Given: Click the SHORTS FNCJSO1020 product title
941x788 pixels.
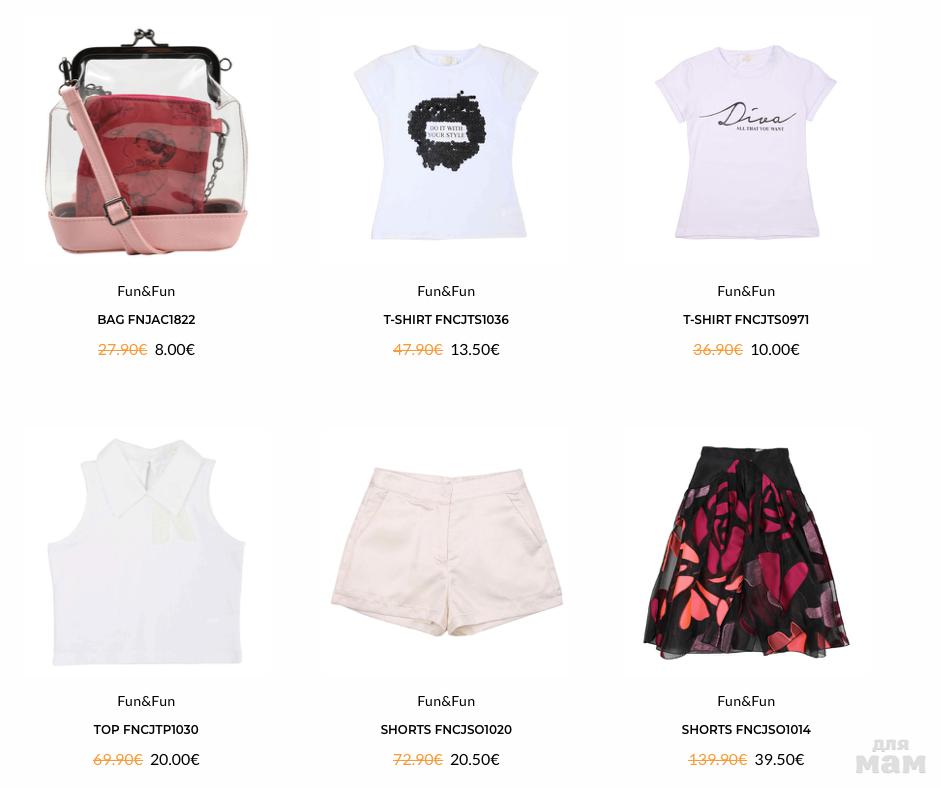Looking at the screenshot, I should (446, 730).
